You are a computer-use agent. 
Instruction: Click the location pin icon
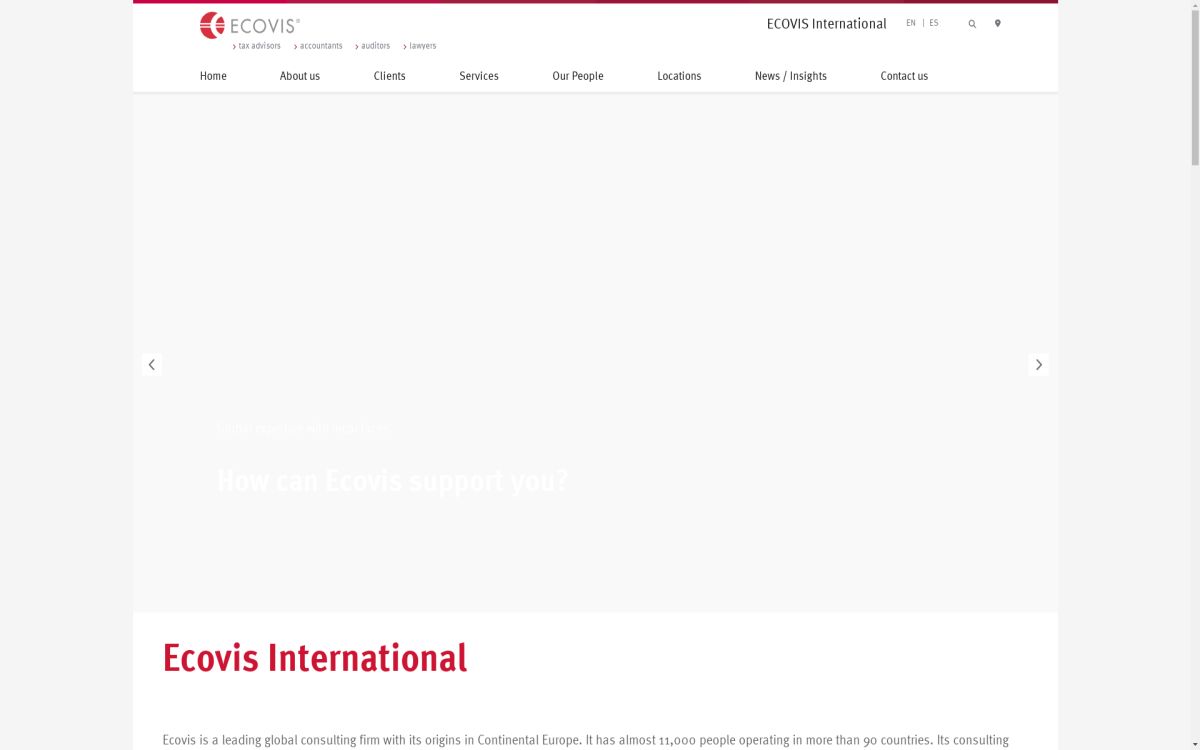point(997,24)
